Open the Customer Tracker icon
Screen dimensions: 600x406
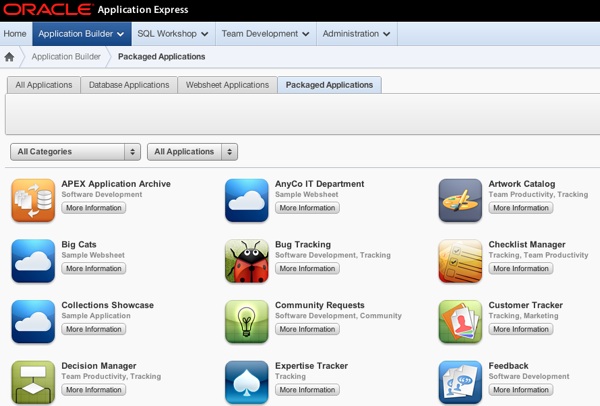click(460, 322)
